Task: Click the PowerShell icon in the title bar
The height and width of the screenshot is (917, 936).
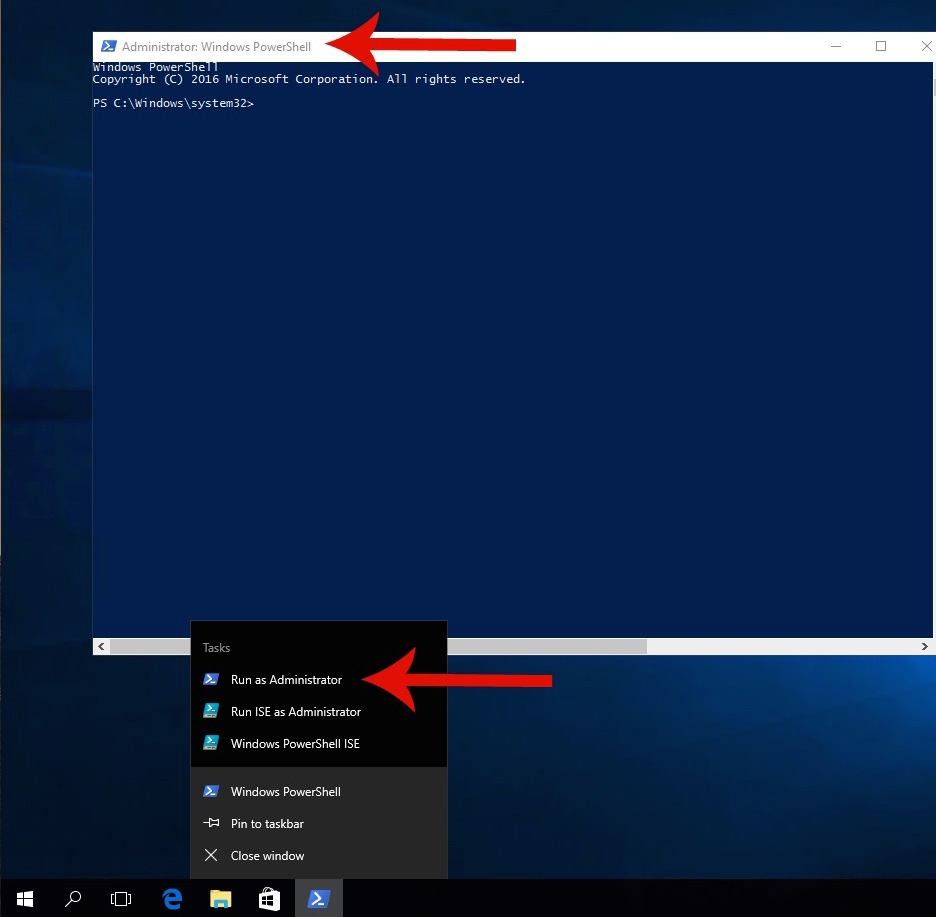Action: 108,47
